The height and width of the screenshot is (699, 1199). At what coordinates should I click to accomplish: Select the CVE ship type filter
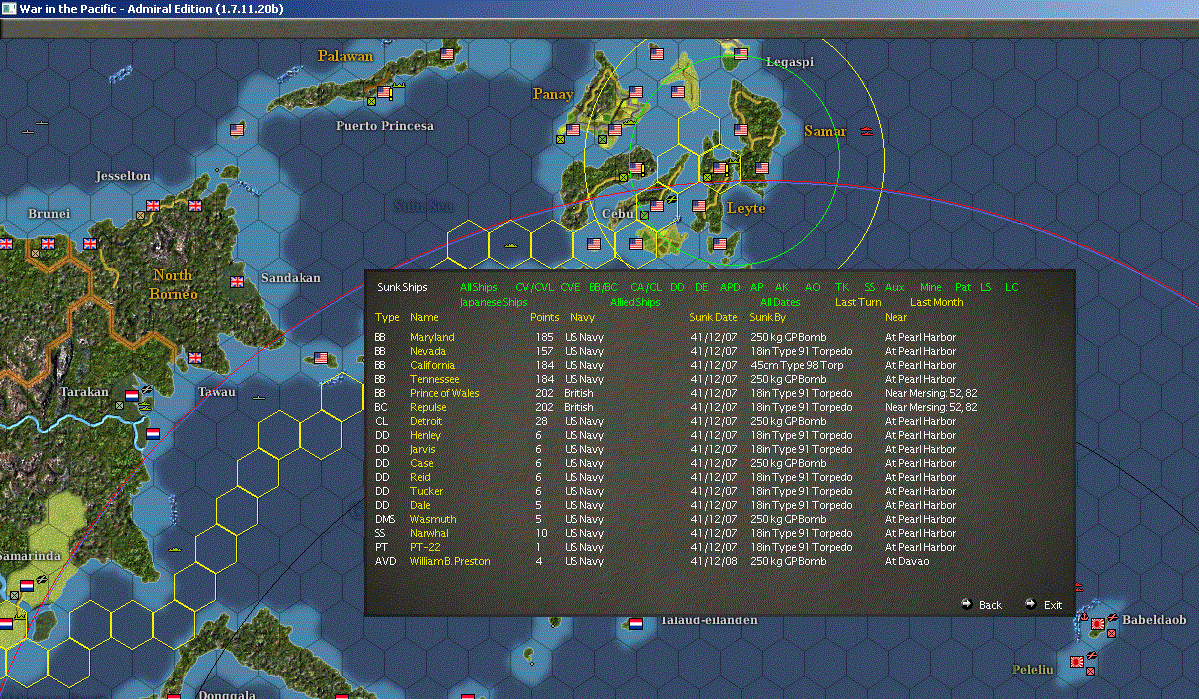click(x=570, y=288)
